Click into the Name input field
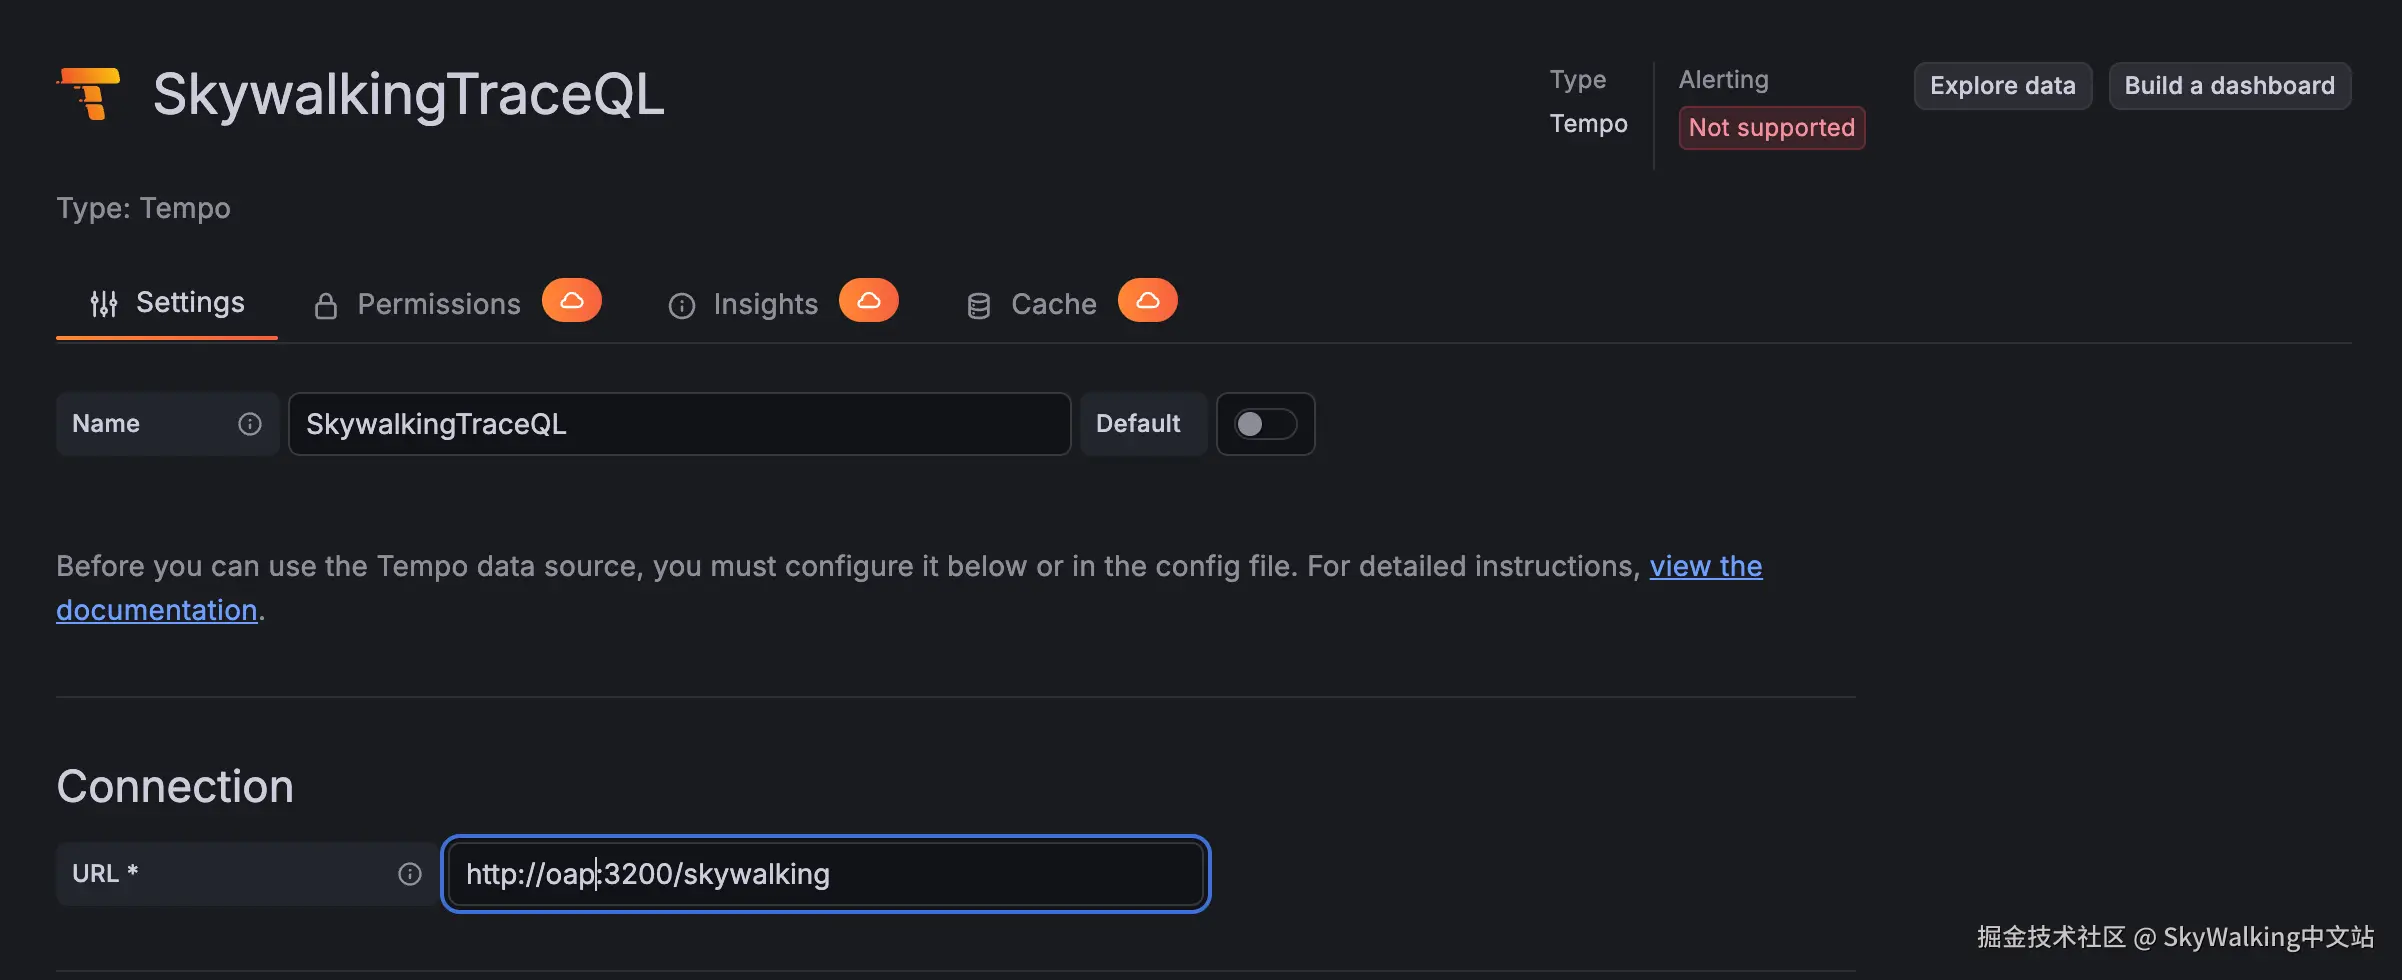 pos(679,424)
